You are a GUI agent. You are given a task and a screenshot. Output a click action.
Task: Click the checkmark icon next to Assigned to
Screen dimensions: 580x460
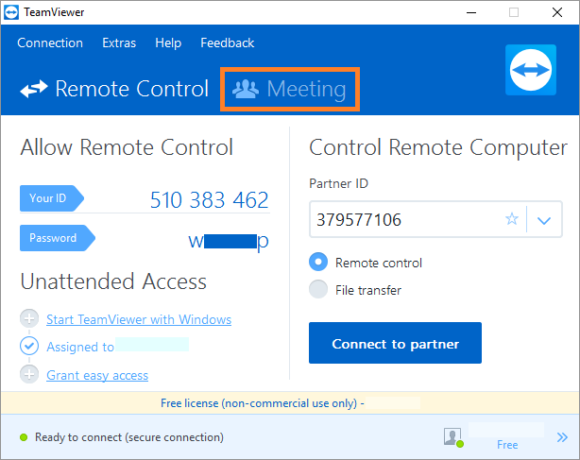(29, 346)
